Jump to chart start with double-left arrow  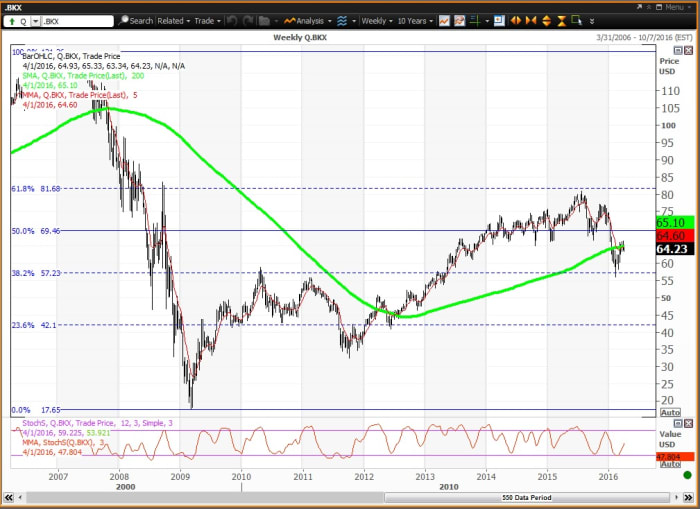[x=8, y=497]
